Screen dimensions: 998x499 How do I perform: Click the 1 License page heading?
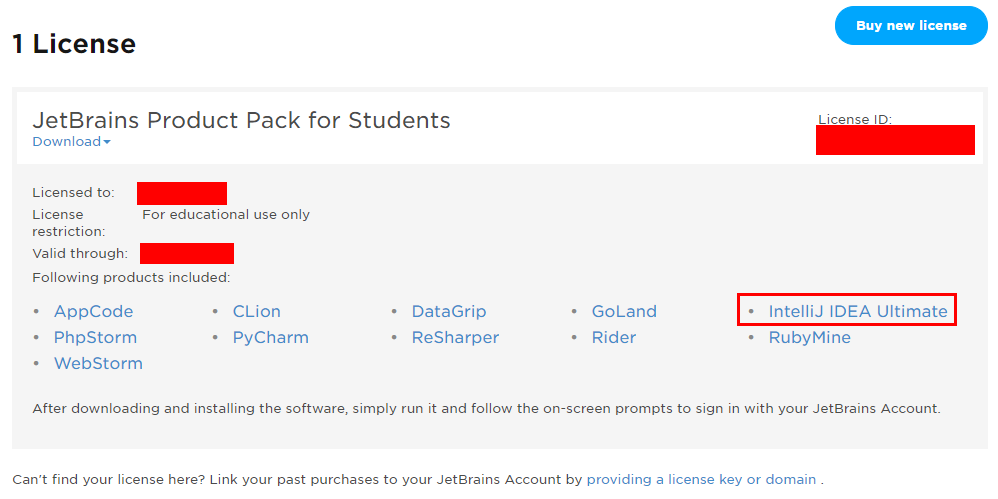(x=74, y=44)
